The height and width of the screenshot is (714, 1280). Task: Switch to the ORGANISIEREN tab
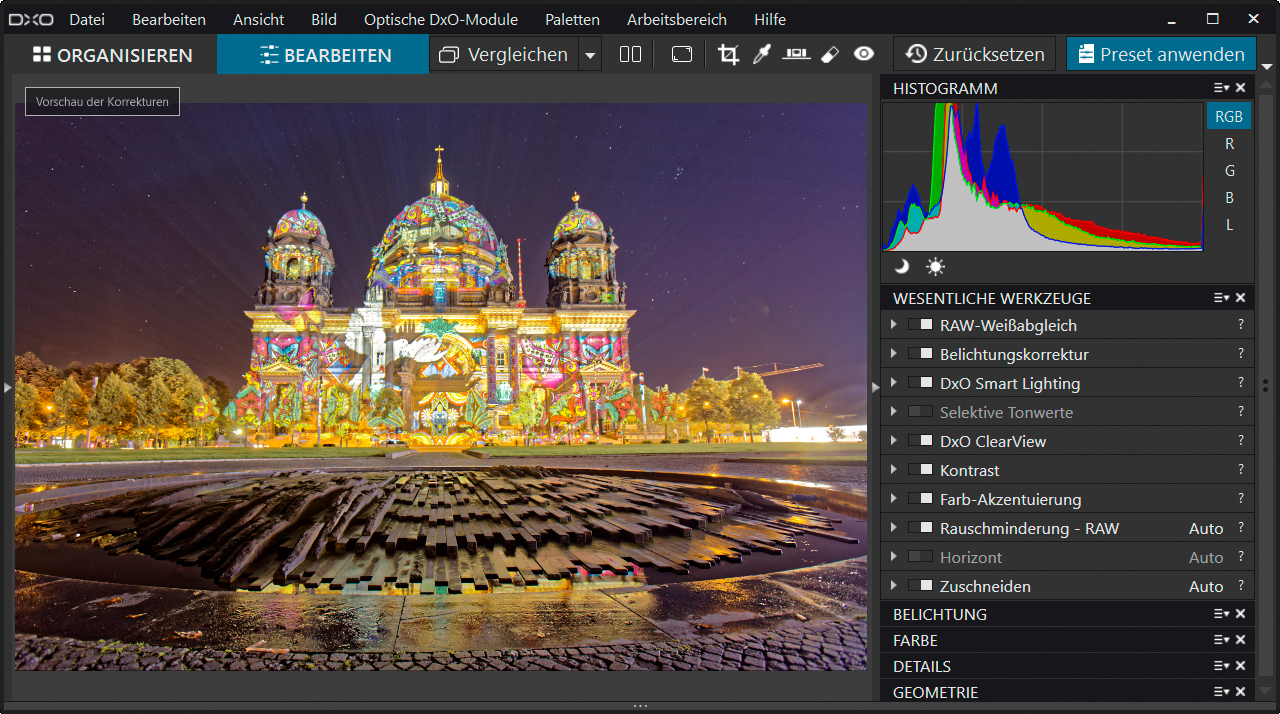coord(112,55)
